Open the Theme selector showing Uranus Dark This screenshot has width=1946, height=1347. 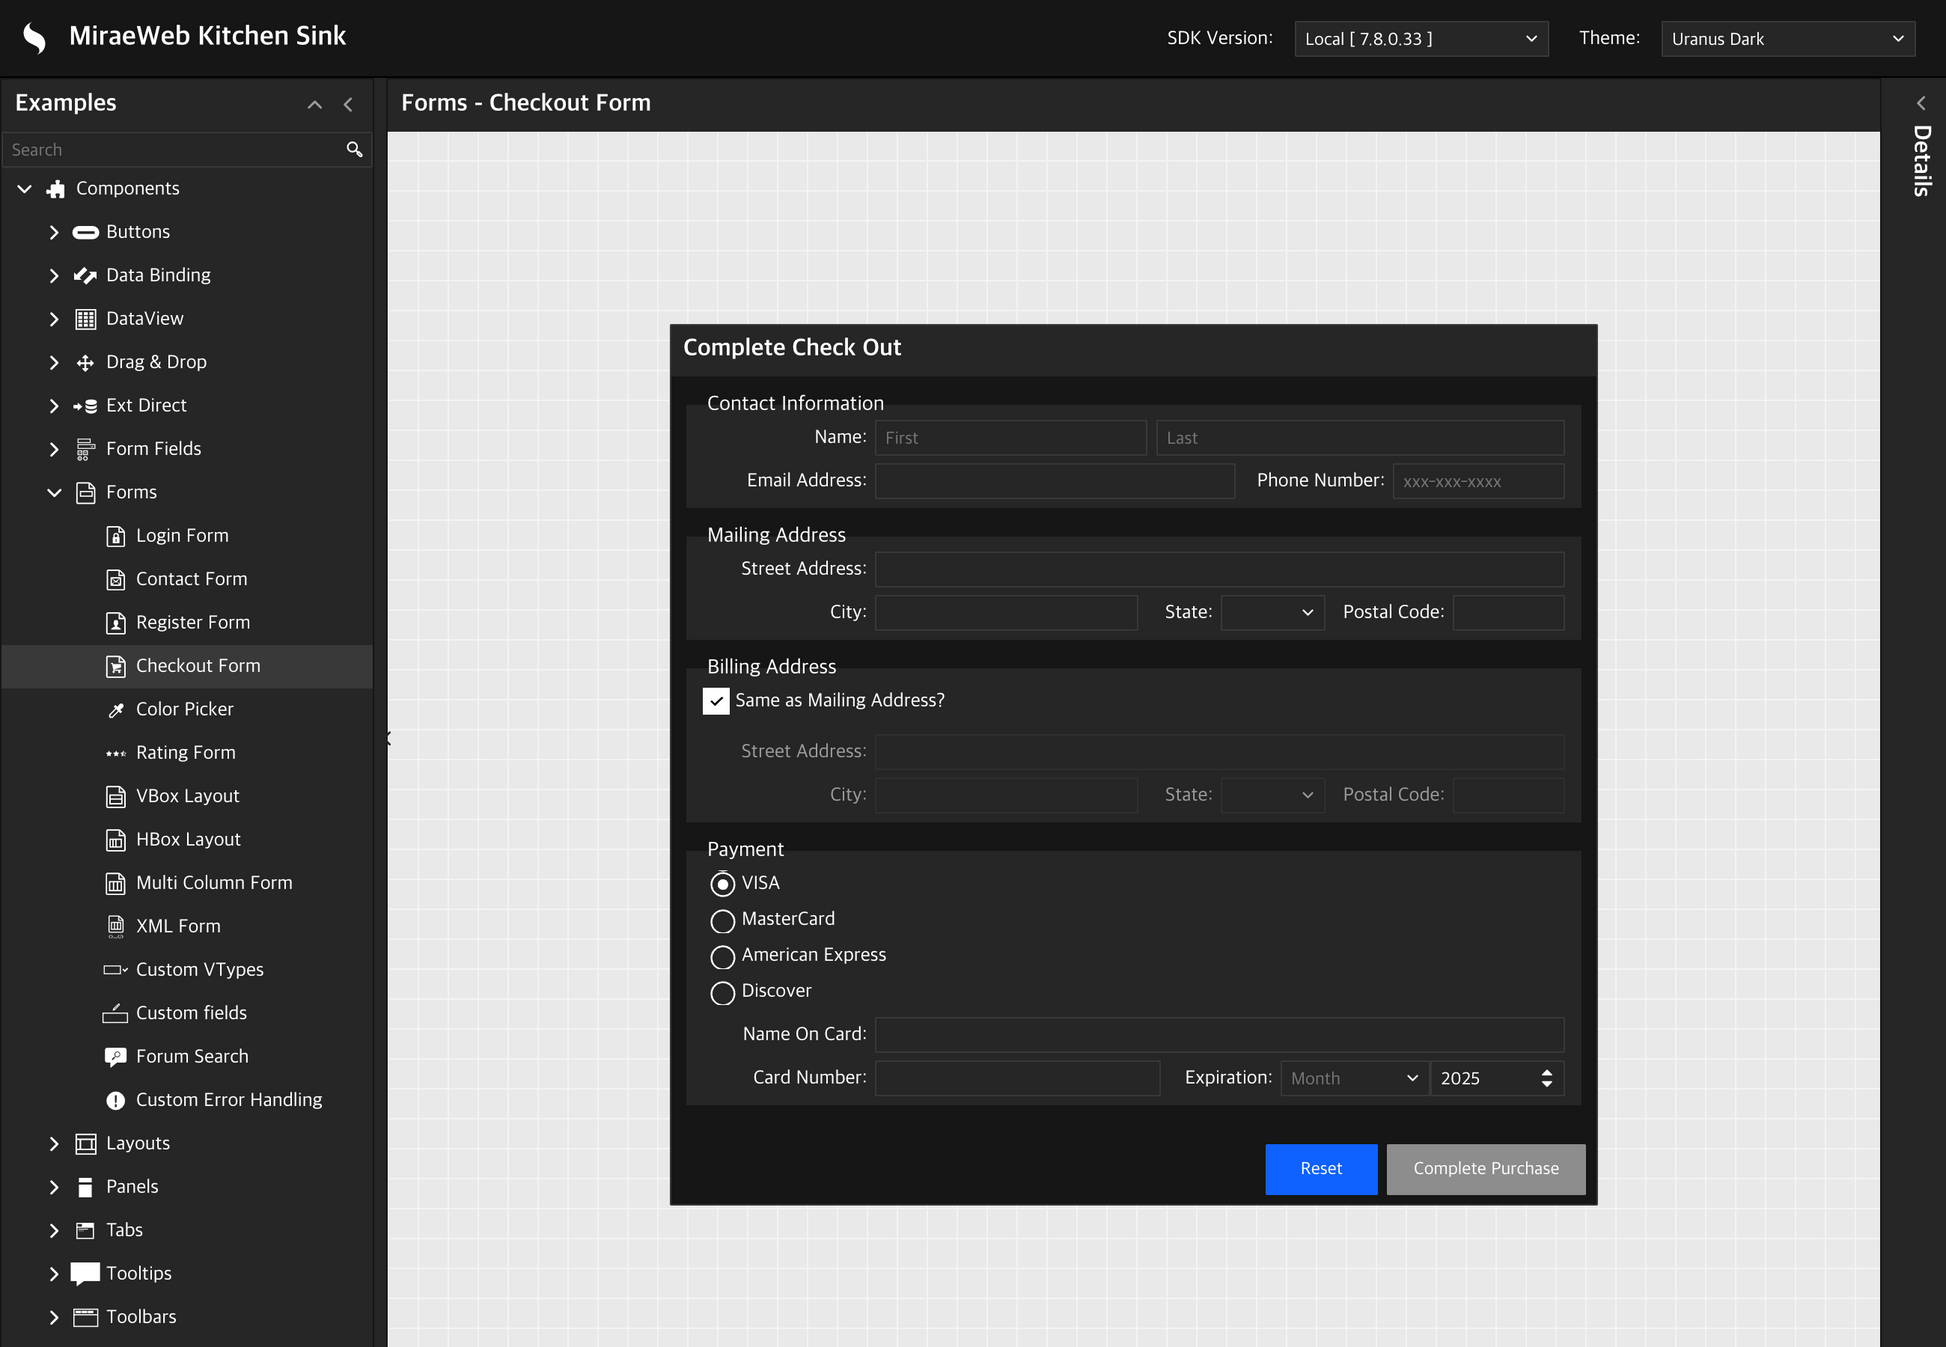click(x=1787, y=38)
